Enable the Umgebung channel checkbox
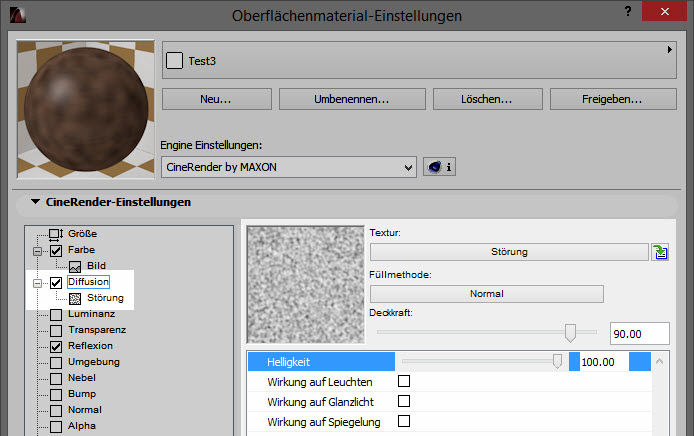 56,363
